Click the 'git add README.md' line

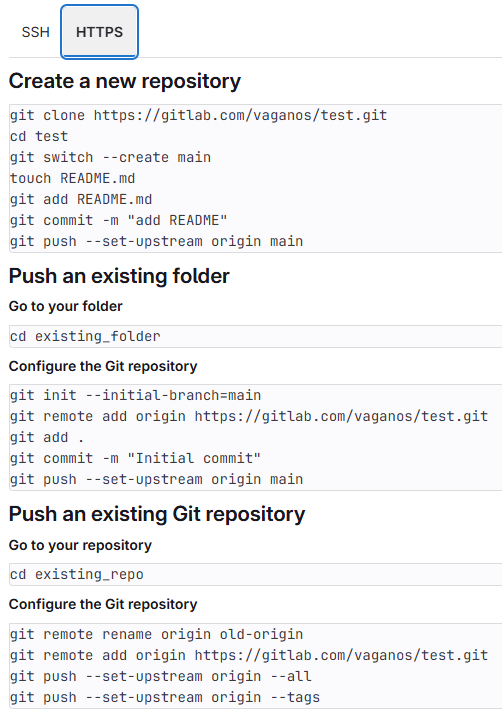(81, 199)
